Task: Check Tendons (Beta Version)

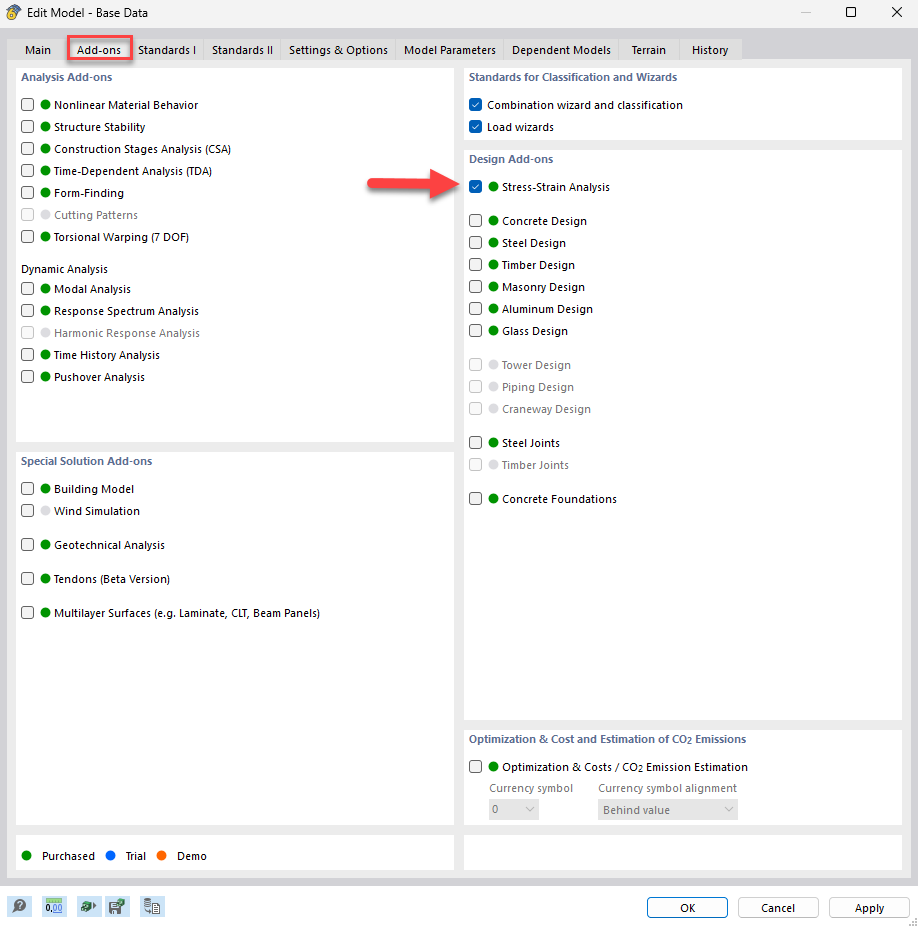Action: [x=28, y=579]
